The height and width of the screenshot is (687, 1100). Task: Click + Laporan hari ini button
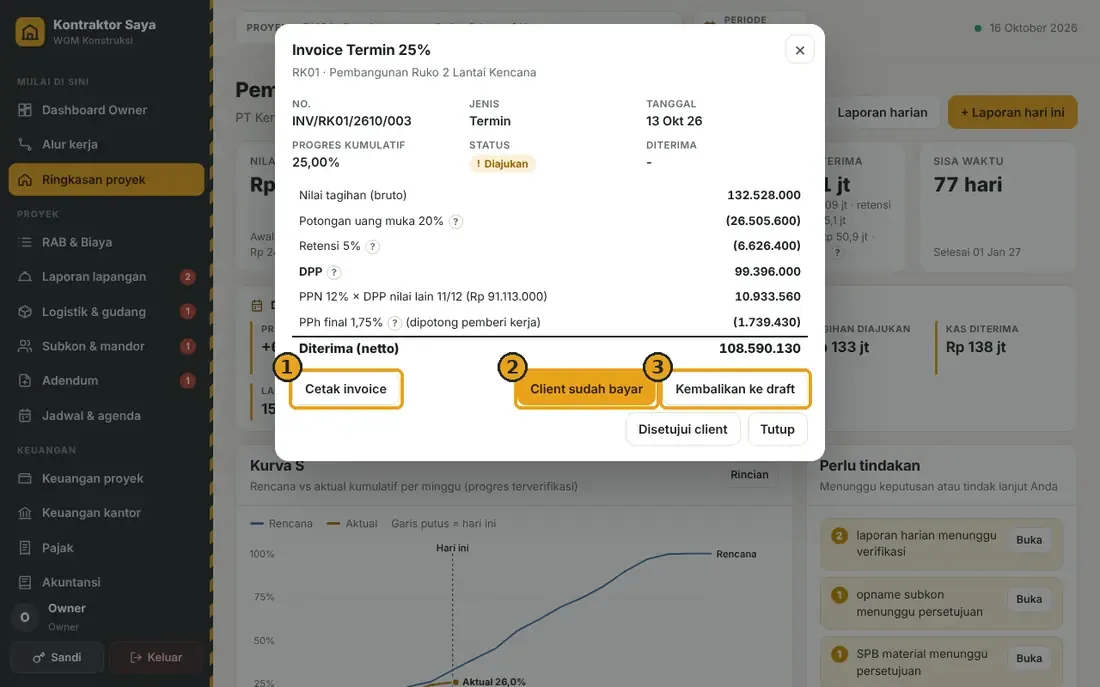point(1012,112)
